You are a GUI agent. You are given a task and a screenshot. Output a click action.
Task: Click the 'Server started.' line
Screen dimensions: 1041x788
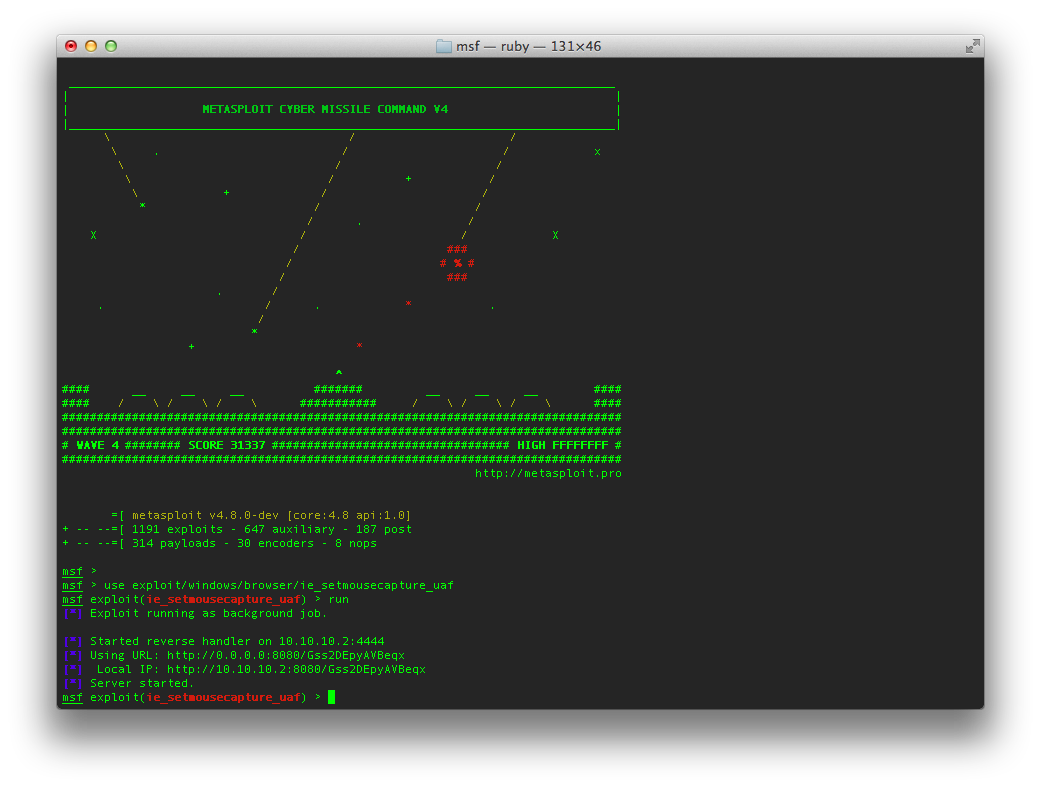(142, 683)
